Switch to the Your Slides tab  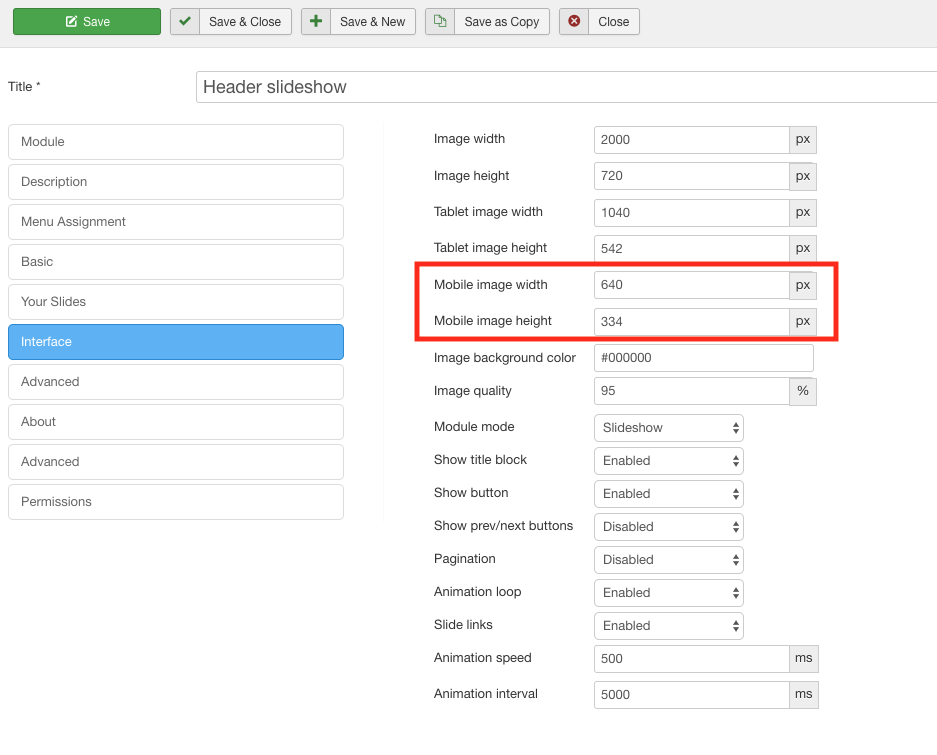point(176,302)
